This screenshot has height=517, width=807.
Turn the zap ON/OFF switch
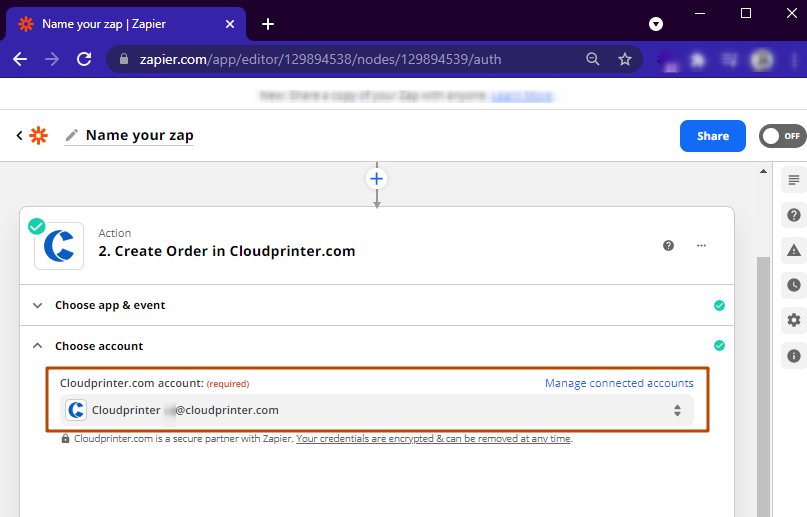click(x=782, y=136)
